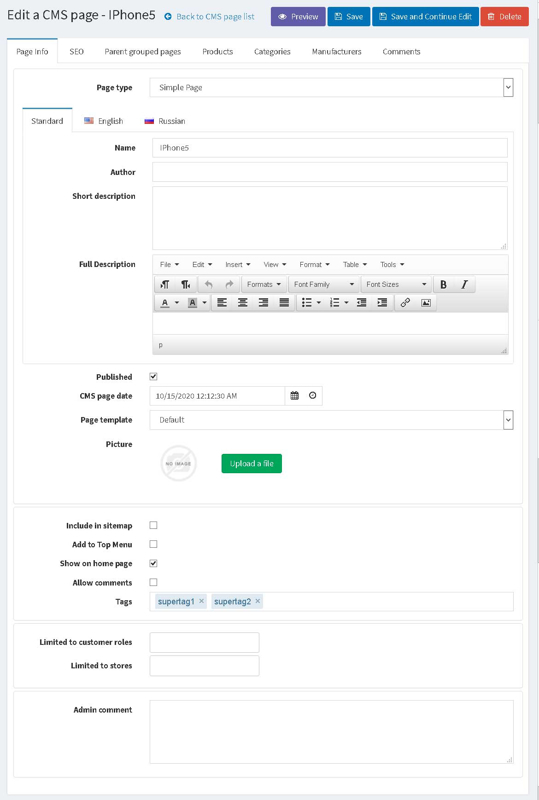Viewport: 539px width, 800px height.
Task: Remove the supertag1 tag
Action: click(x=202, y=601)
